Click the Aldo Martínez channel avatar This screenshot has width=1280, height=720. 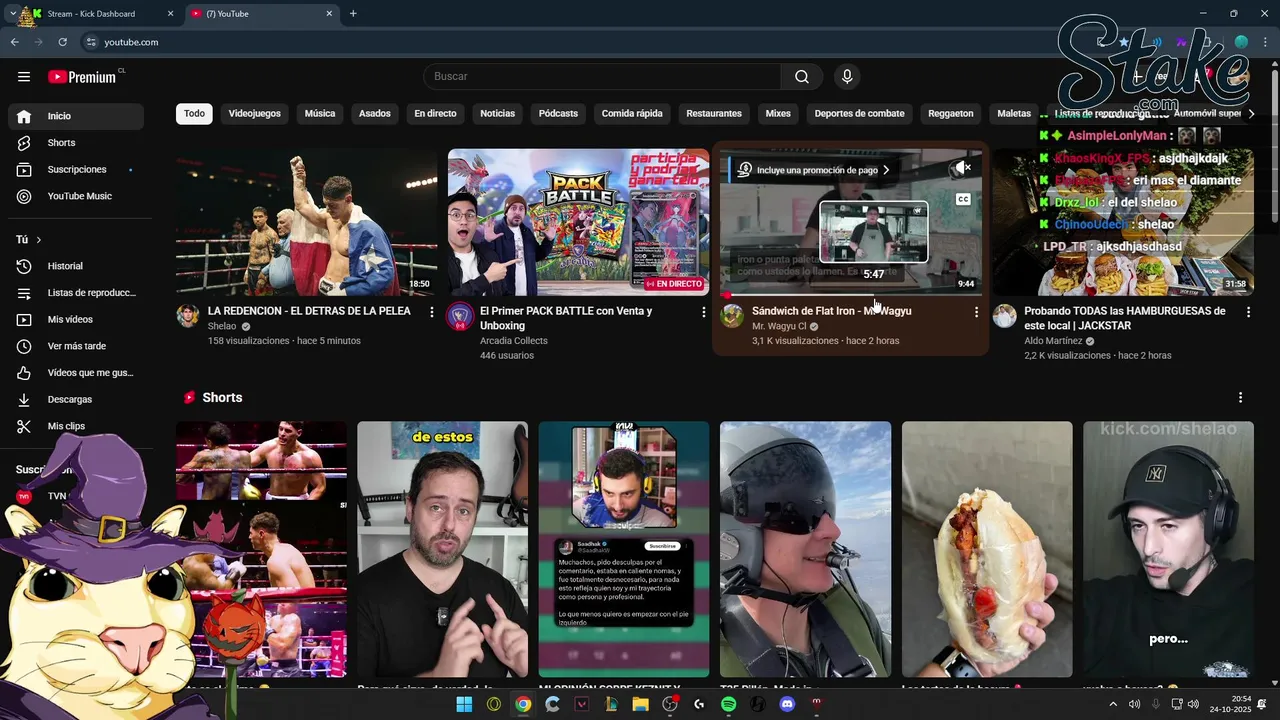[1004, 316]
